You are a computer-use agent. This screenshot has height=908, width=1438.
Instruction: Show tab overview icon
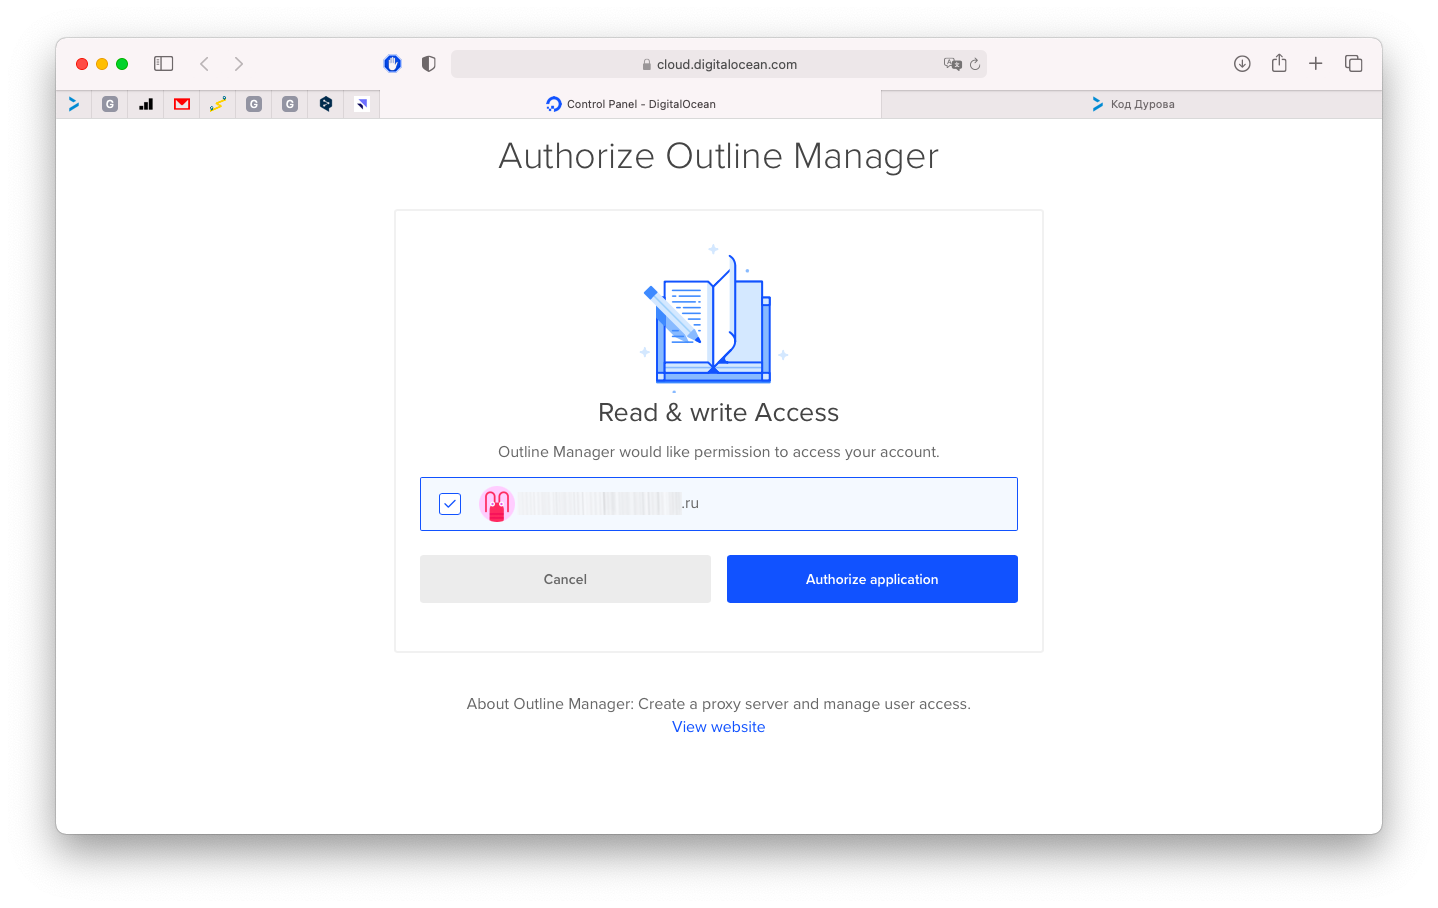click(x=1354, y=64)
